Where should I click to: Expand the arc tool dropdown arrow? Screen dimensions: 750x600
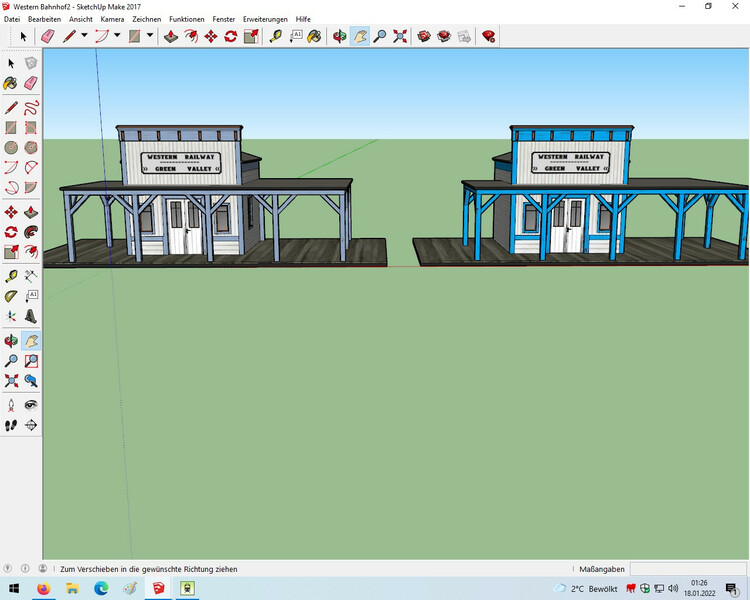coord(117,36)
